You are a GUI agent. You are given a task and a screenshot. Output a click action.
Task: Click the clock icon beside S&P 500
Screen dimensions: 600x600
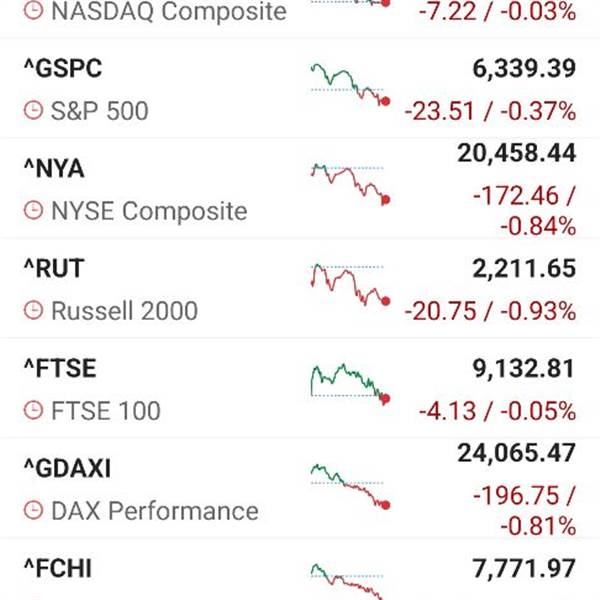(33, 110)
